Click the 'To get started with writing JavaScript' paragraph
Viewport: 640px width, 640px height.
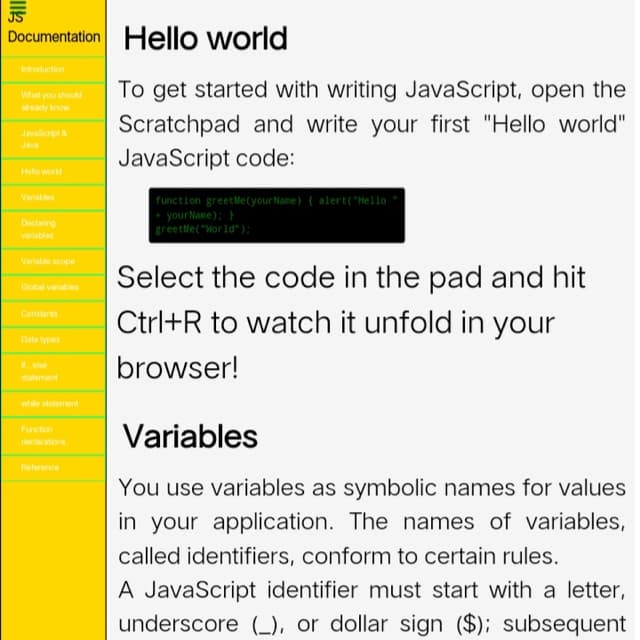click(372, 124)
